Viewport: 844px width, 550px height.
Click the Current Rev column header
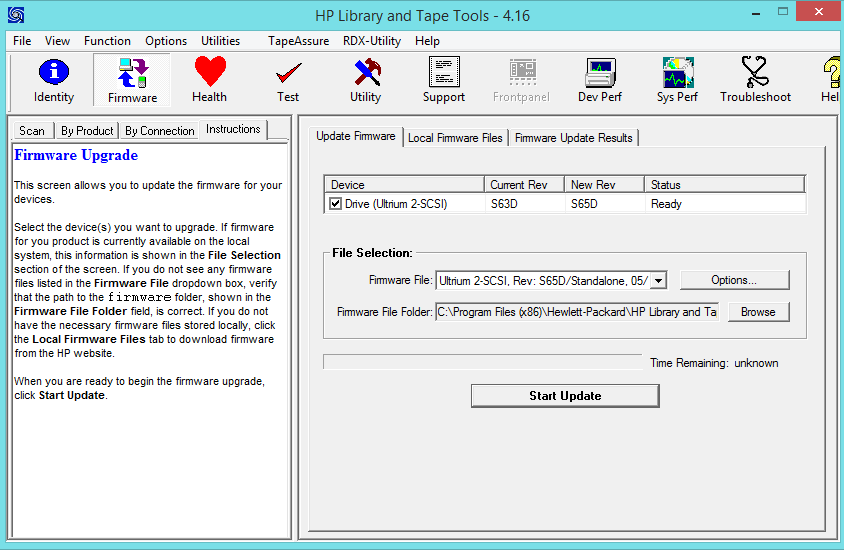coord(524,185)
